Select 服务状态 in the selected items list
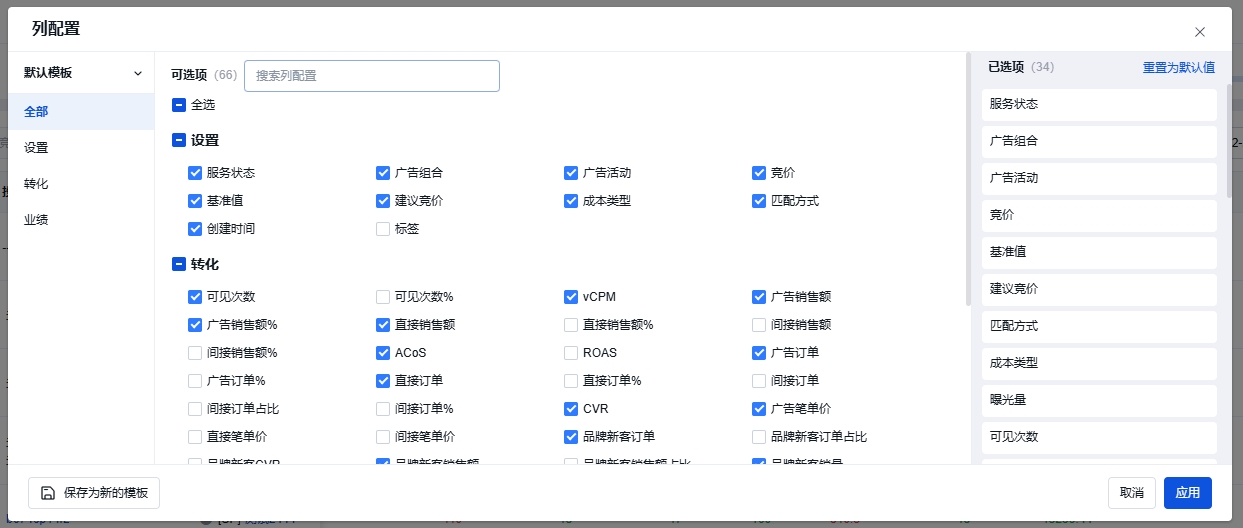This screenshot has height=528, width=1243. 1098,104
